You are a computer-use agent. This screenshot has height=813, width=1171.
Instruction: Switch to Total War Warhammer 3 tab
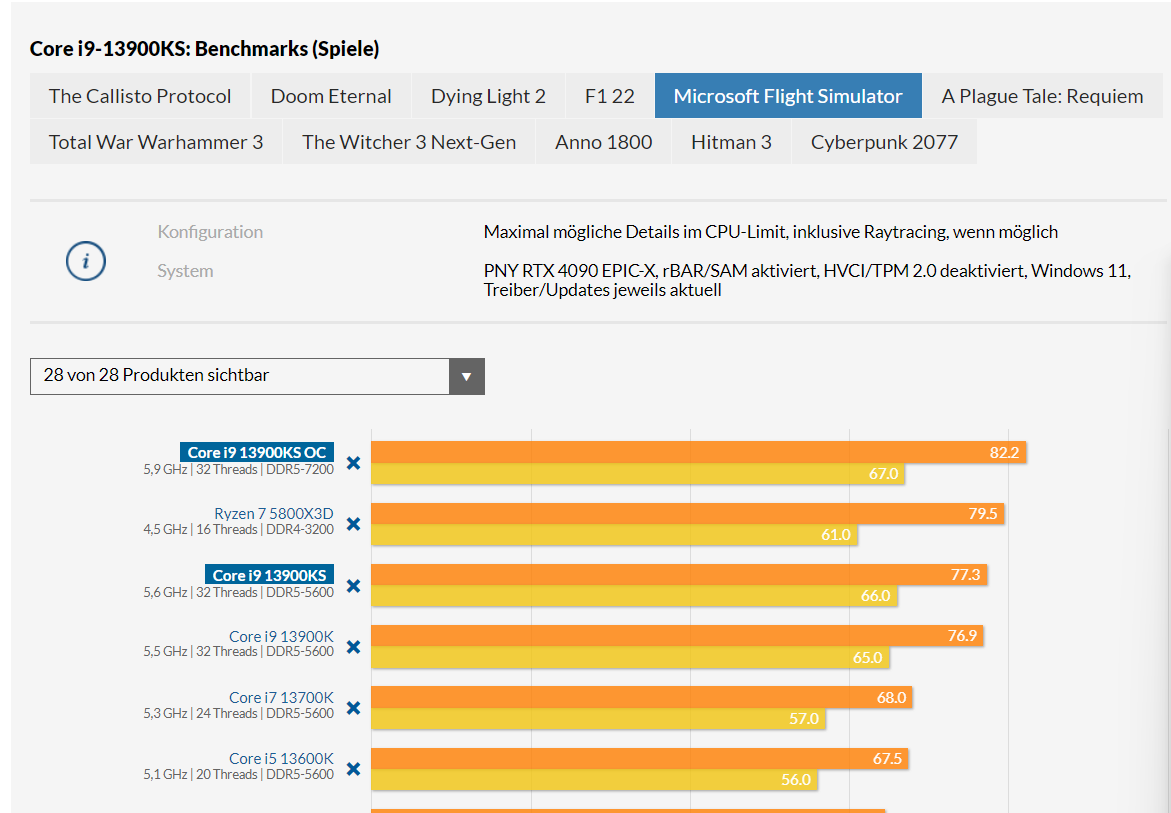point(155,142)
